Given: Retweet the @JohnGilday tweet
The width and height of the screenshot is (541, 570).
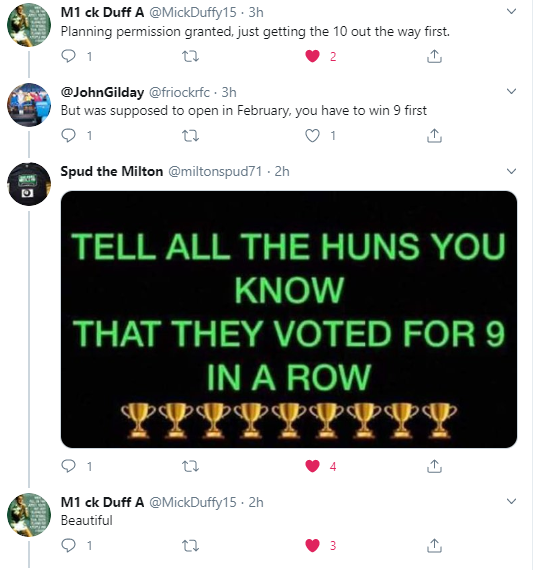Looking at the screenshot, I should tap(190, 136).
